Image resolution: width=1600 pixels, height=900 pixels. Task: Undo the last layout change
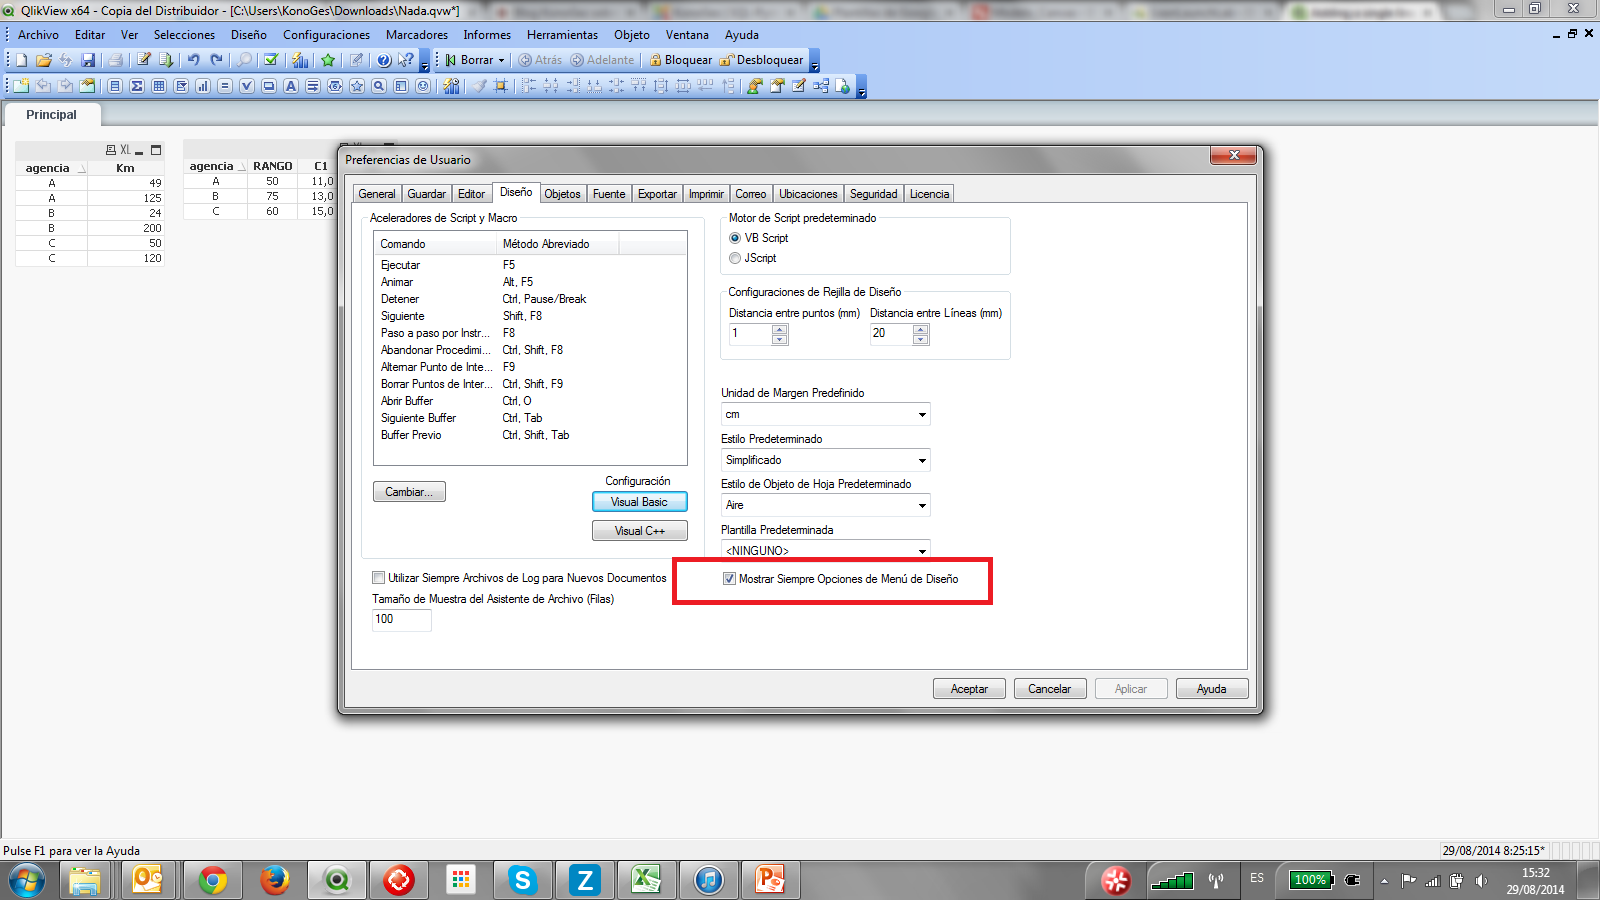coord(193,60)
